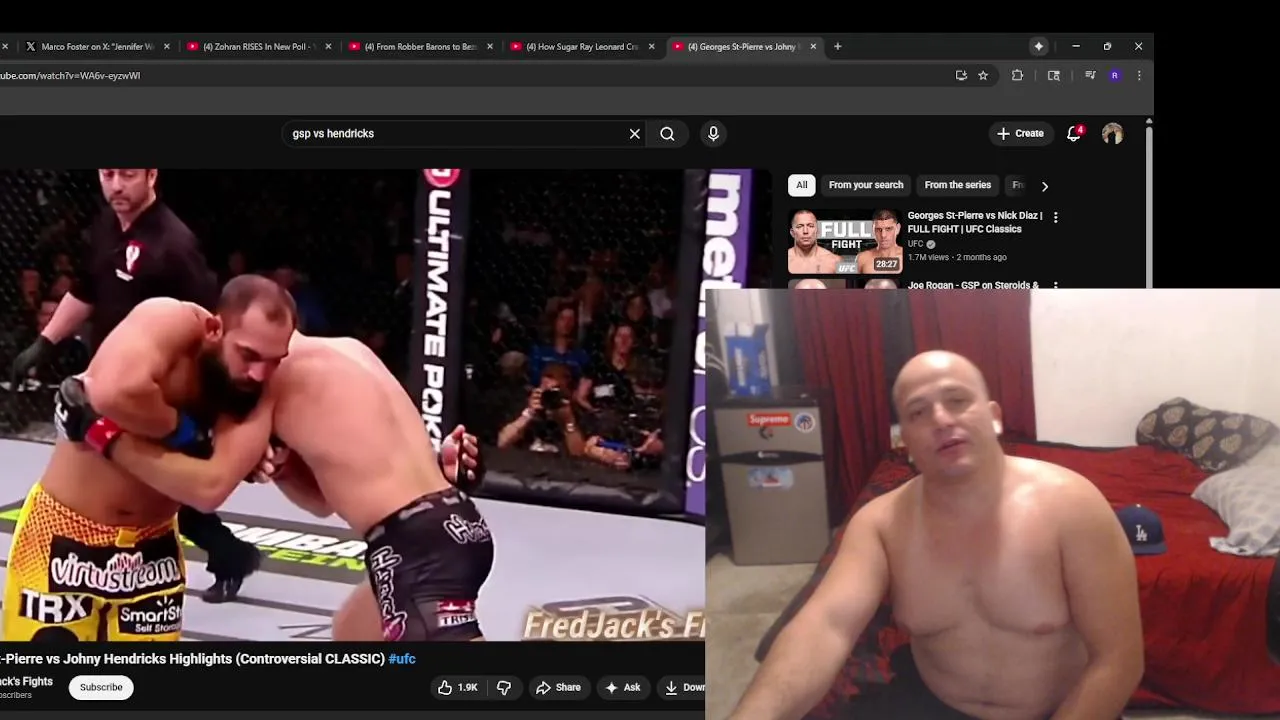This screenshot has height=720, width=1280.
Task: Click the UFC channel name under Nick Diaz video
Action: [x=915, y=244]
